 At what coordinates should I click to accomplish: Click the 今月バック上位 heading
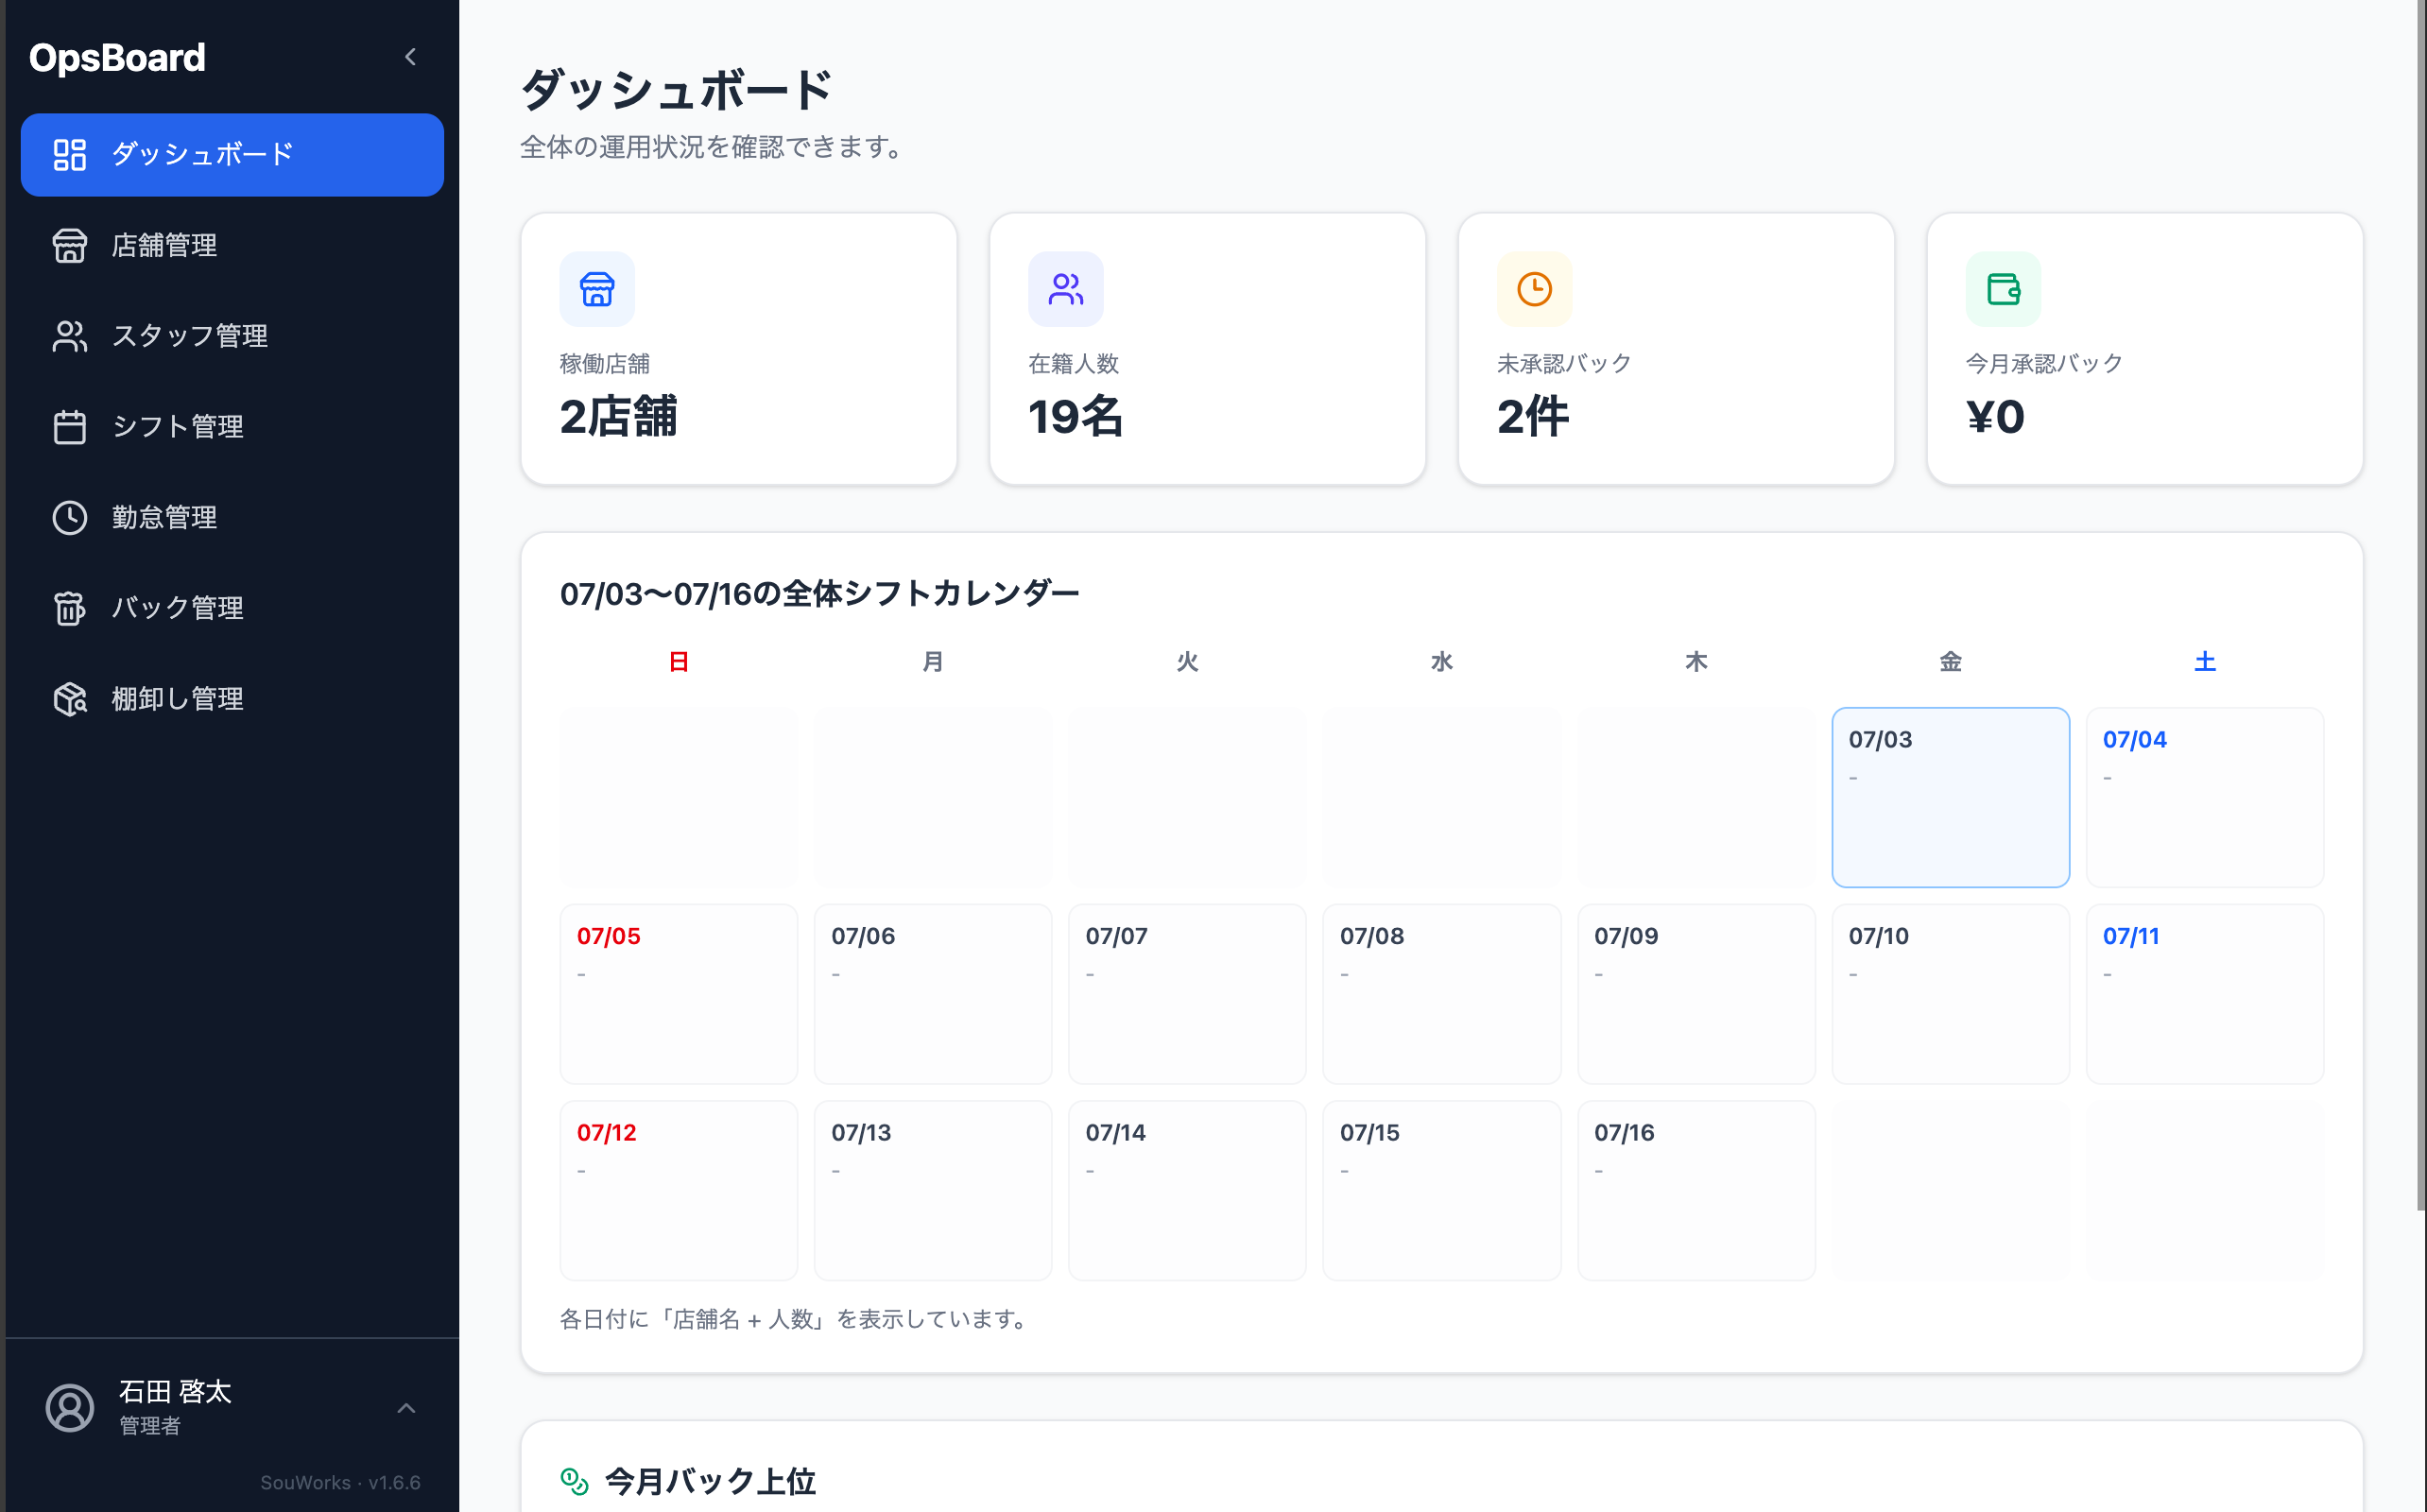710,1481
